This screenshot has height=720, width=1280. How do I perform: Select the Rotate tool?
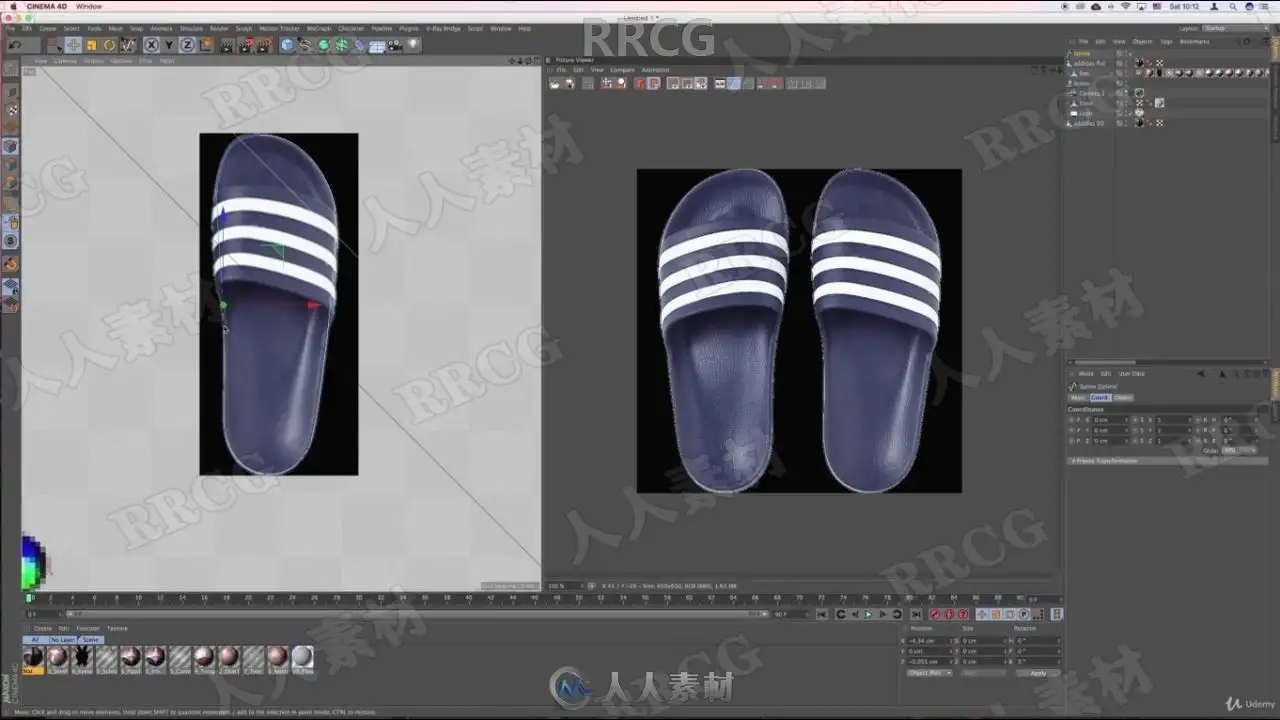pos(109,45)
